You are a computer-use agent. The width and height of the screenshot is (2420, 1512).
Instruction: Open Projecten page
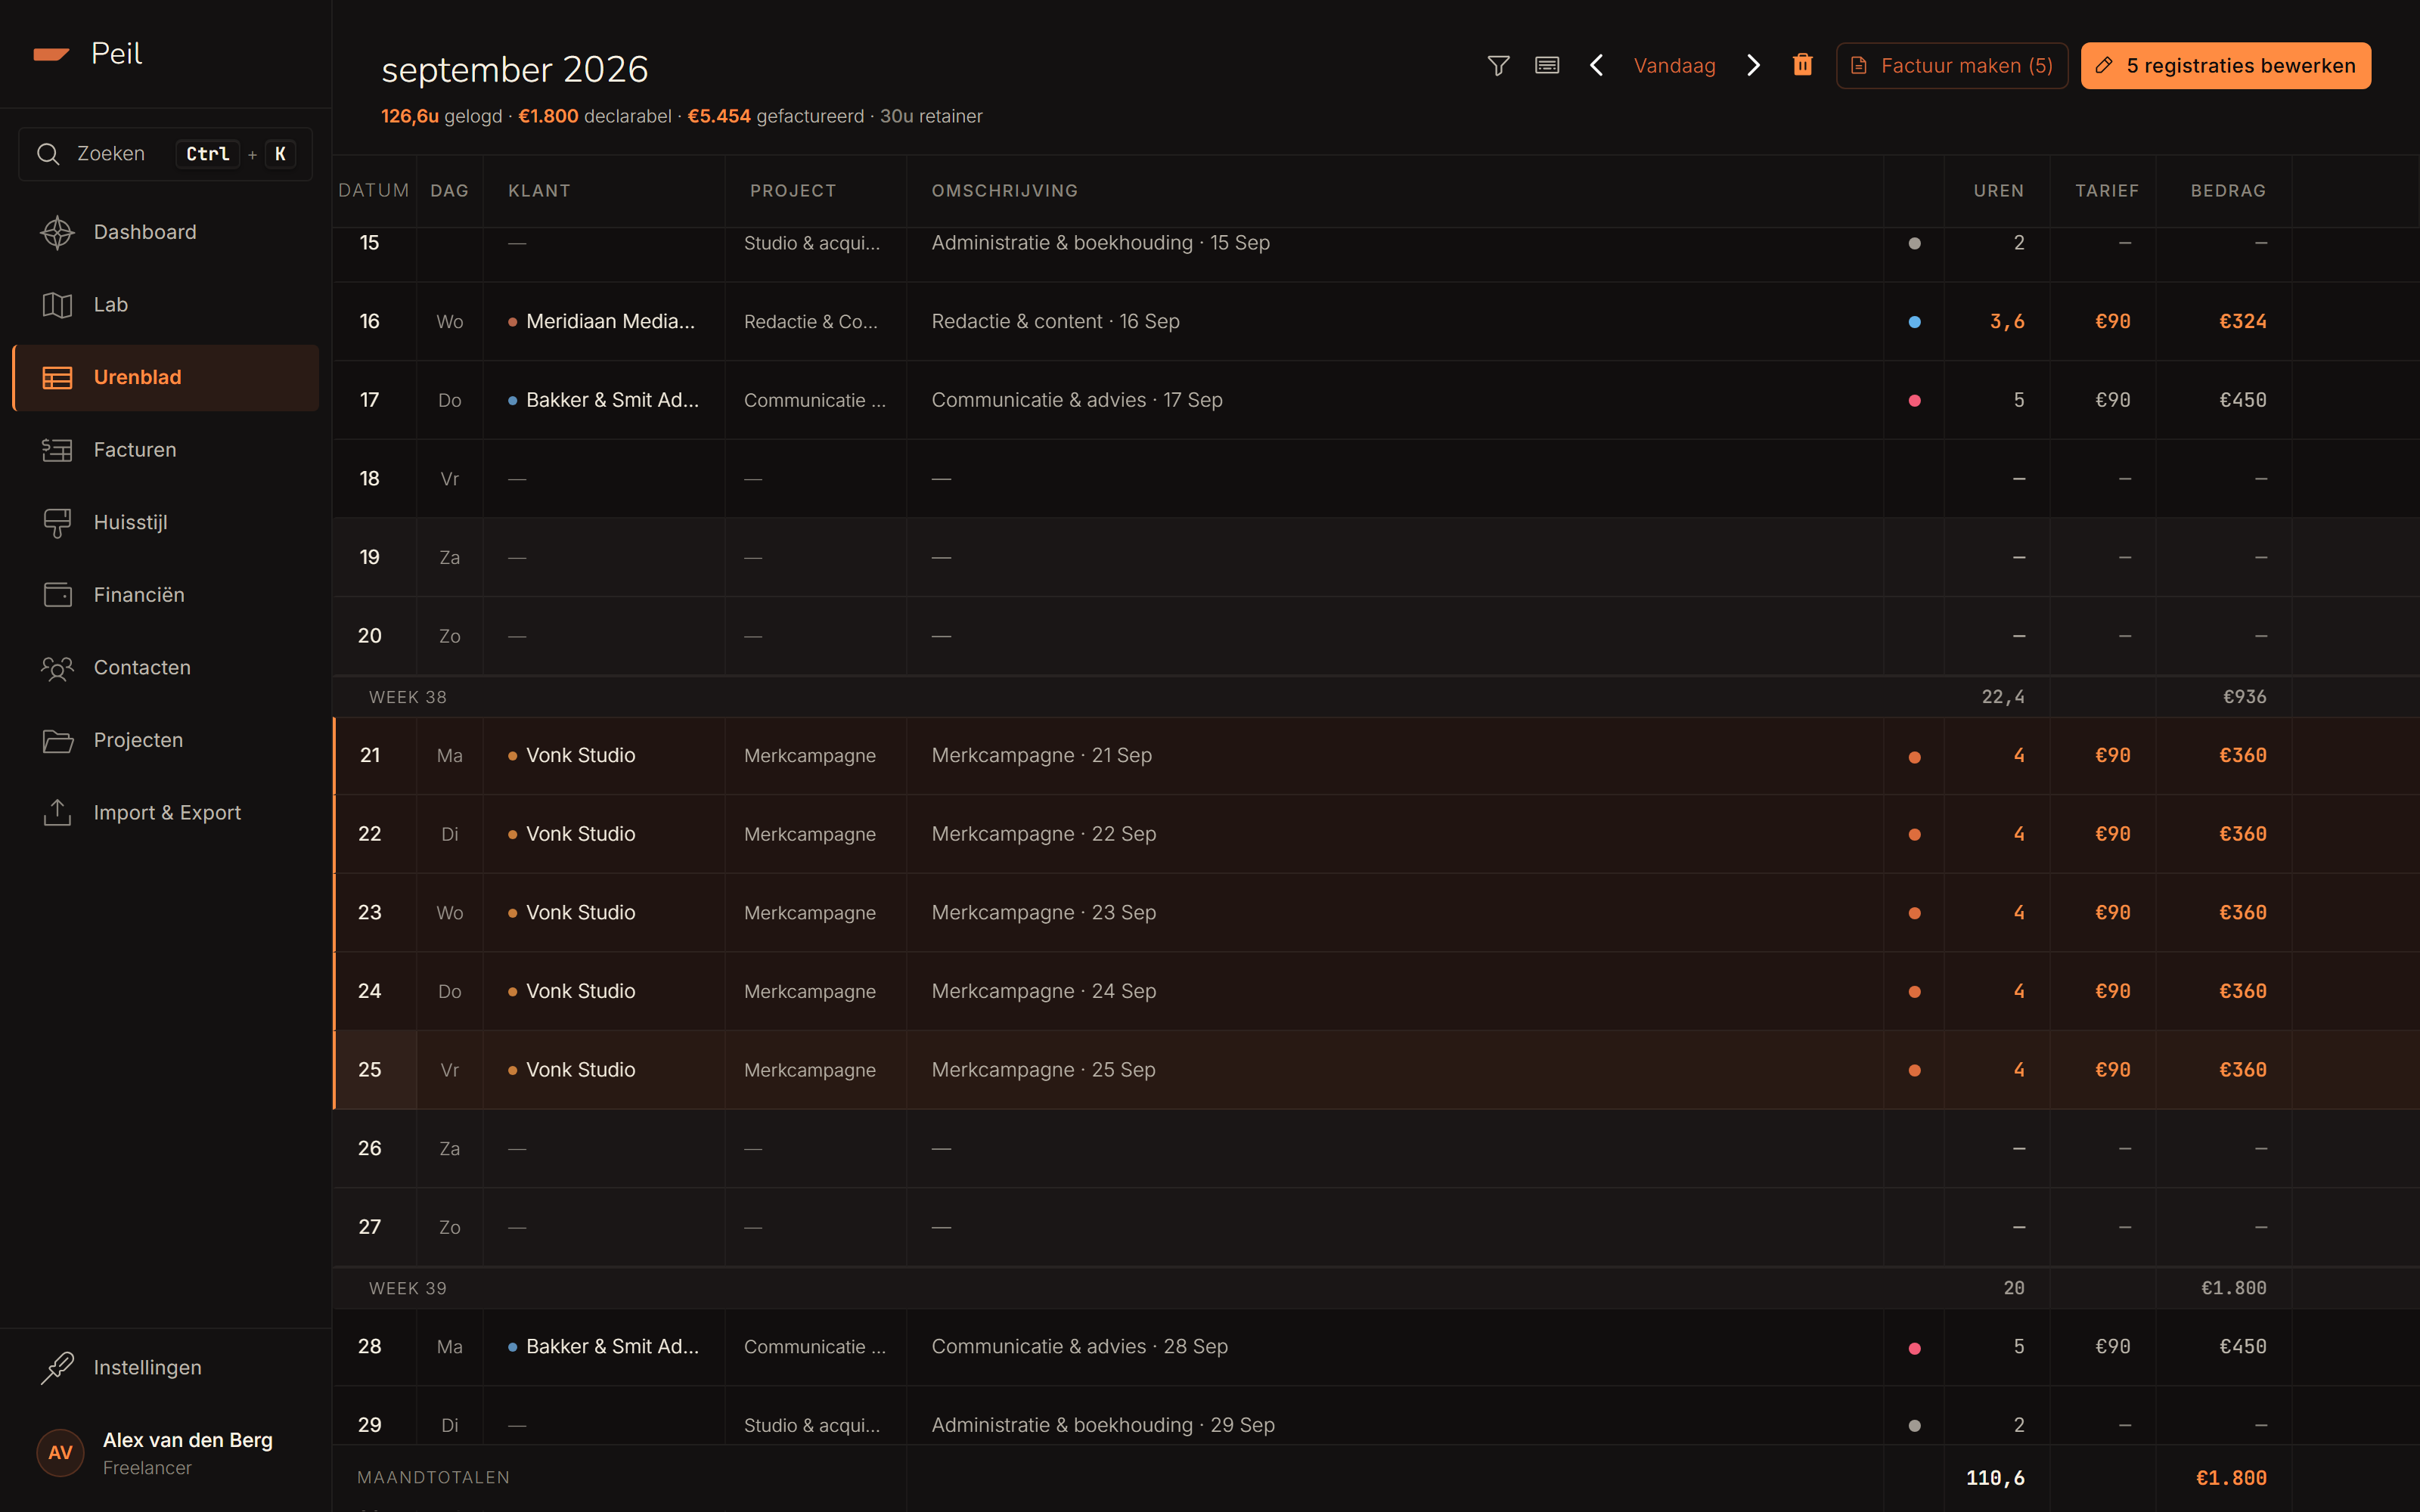[x=166, y=740]
